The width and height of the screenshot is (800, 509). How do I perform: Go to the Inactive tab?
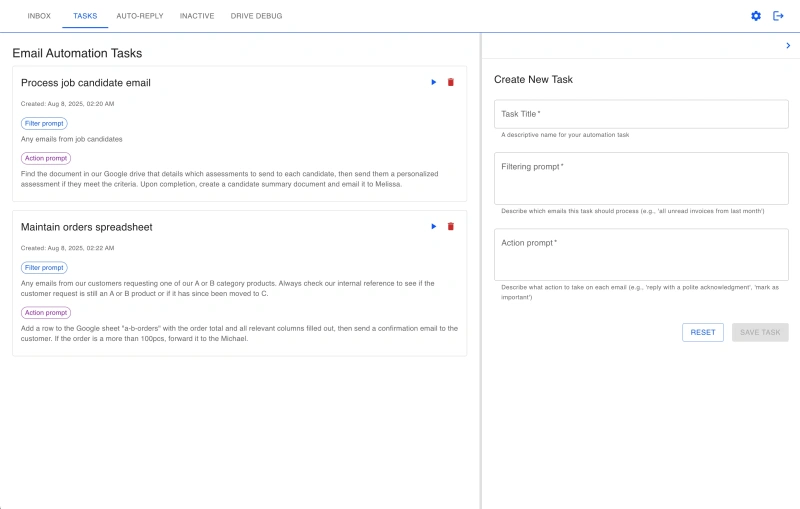click(x=197, y=16)
